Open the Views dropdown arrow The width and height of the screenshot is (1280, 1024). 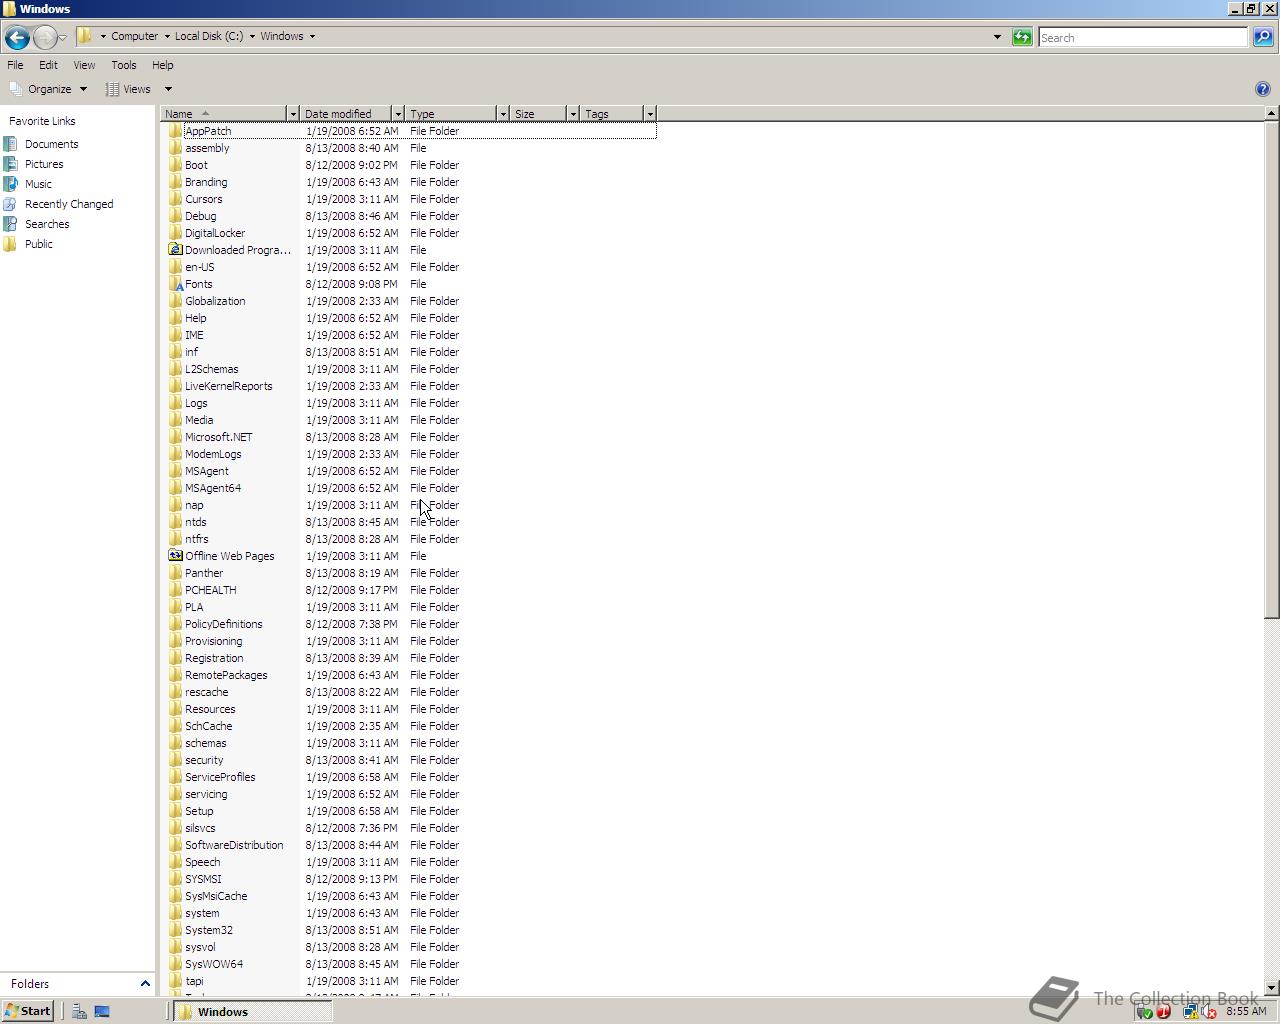[168, 89]
